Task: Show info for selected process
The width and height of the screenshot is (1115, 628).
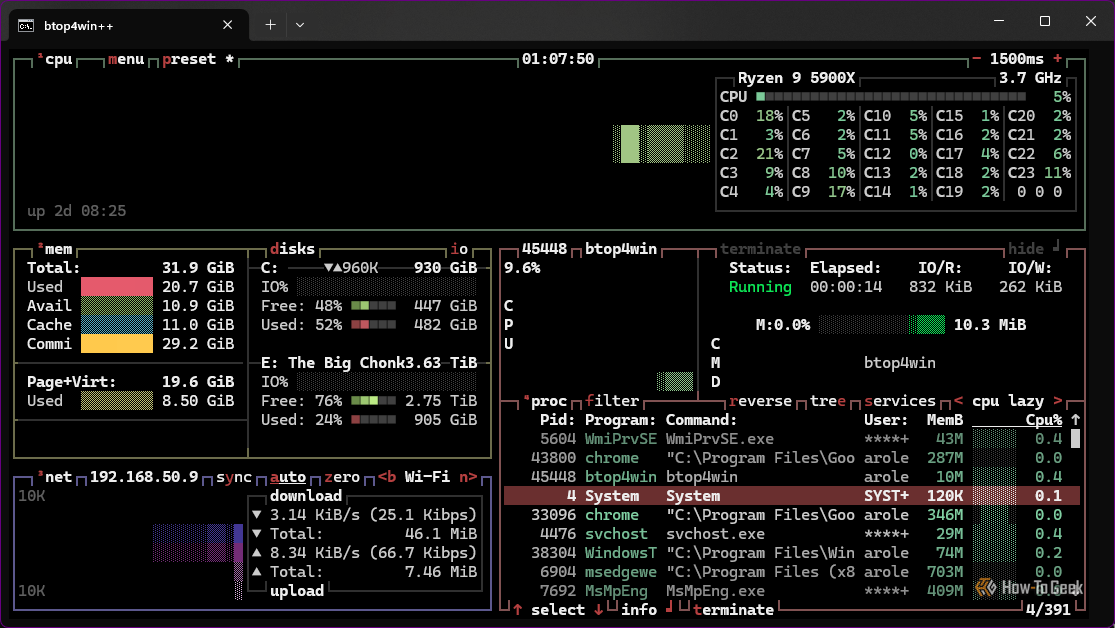Action: (x=639, y=610)
